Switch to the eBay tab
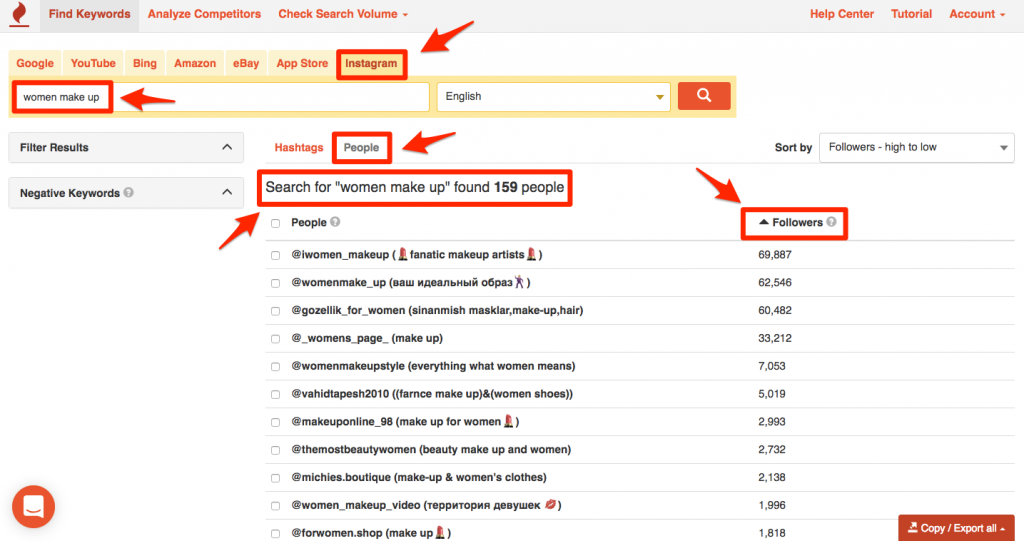This screenshot has height=541, width=1024. coord(246,63)
